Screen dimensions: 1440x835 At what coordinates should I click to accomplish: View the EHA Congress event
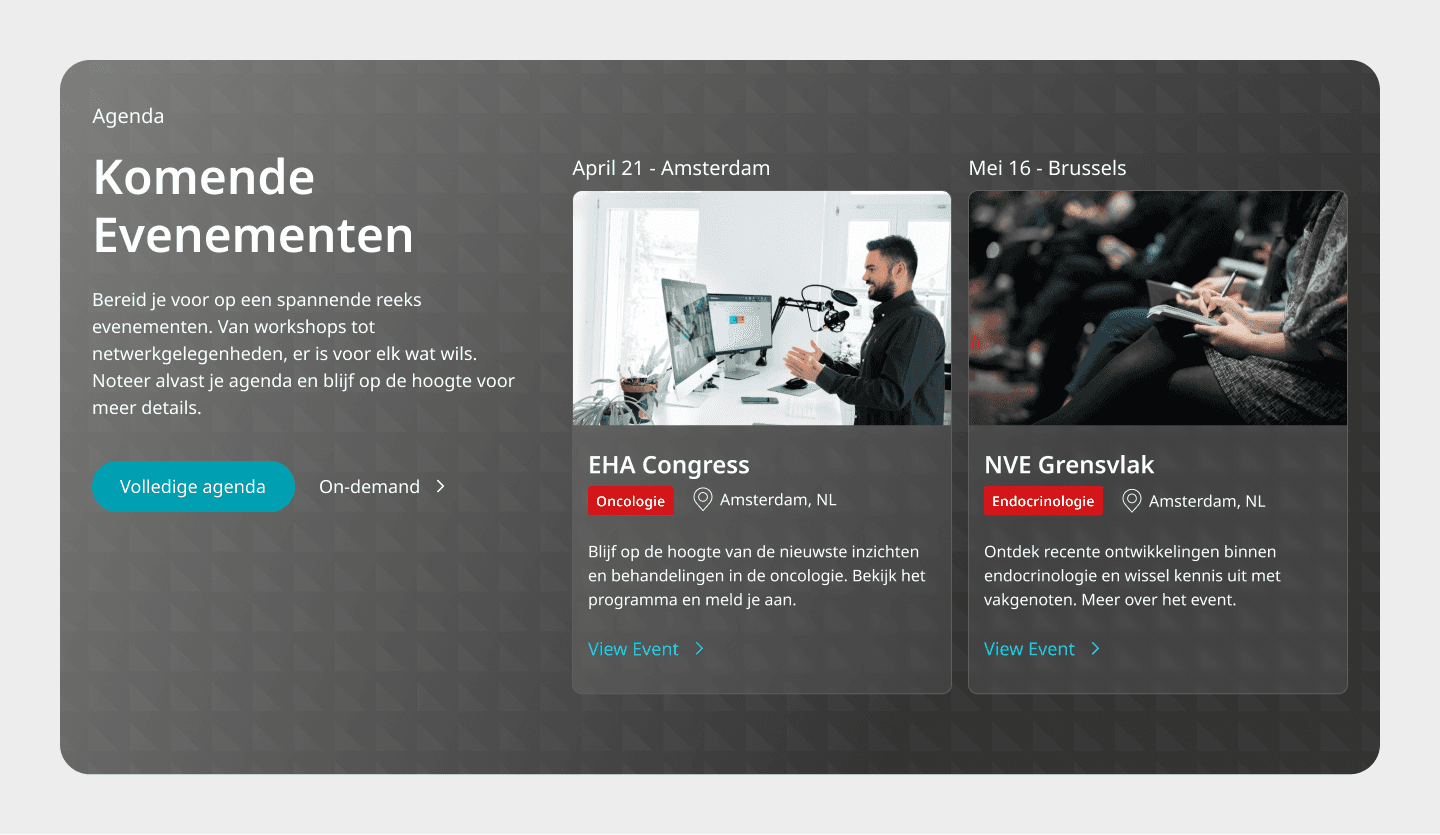tap(634, 648)
